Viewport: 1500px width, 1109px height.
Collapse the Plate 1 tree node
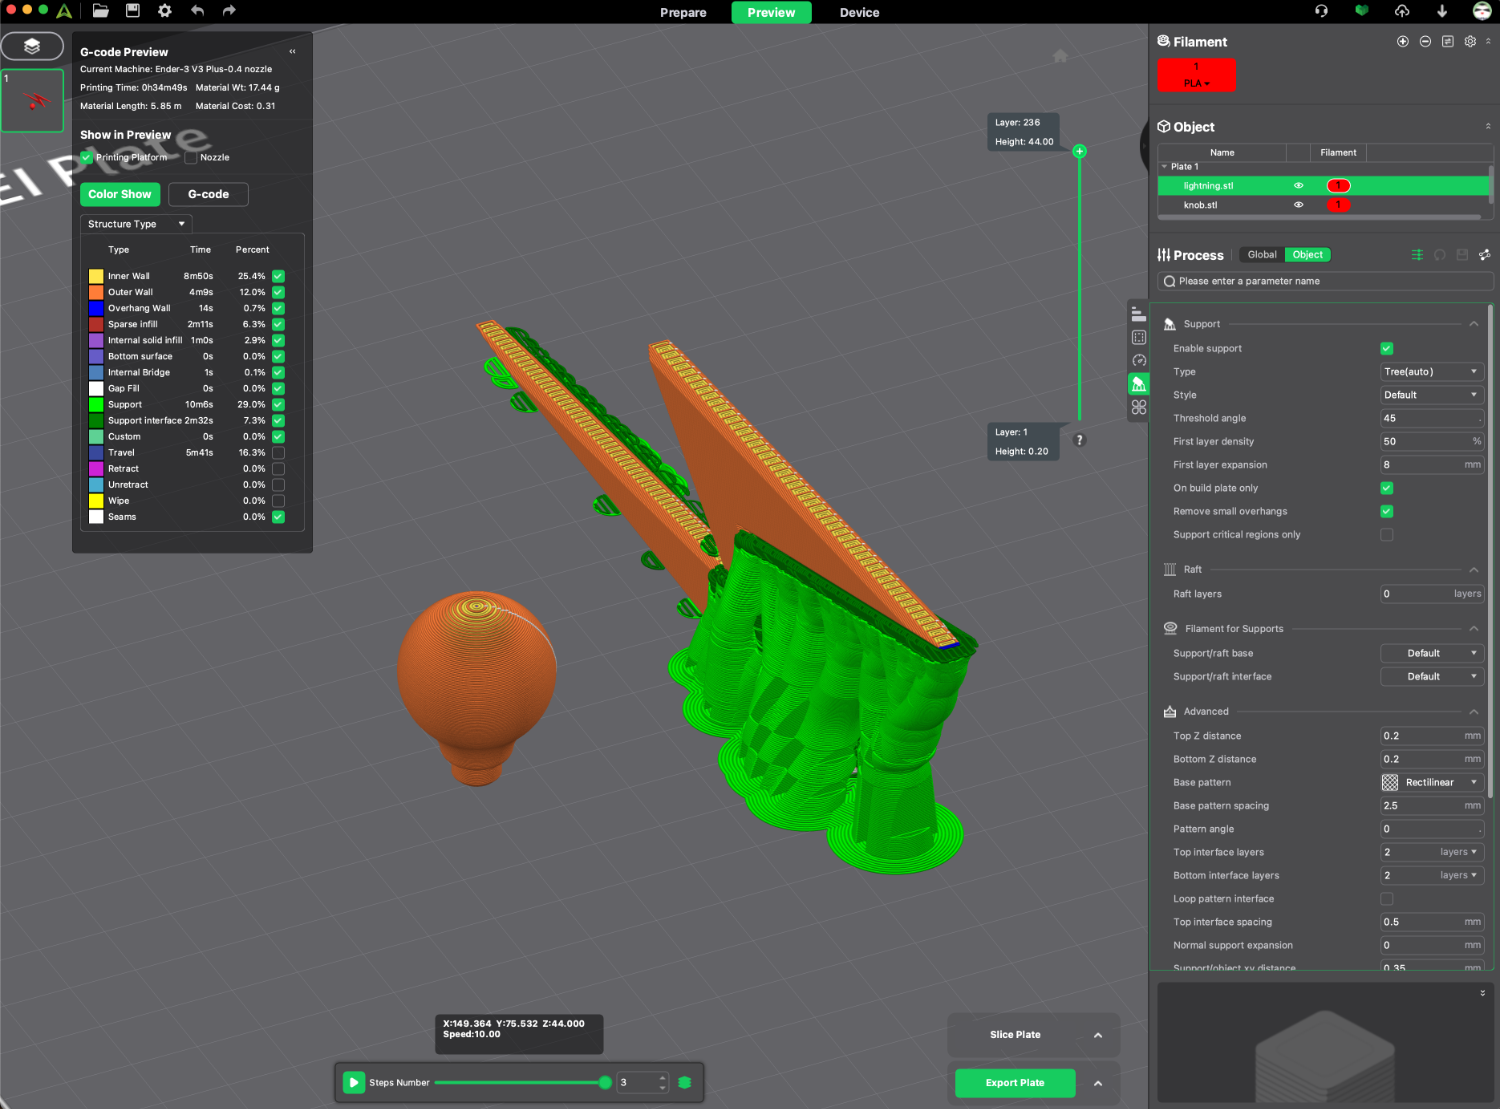click(x=1164, y=167)
